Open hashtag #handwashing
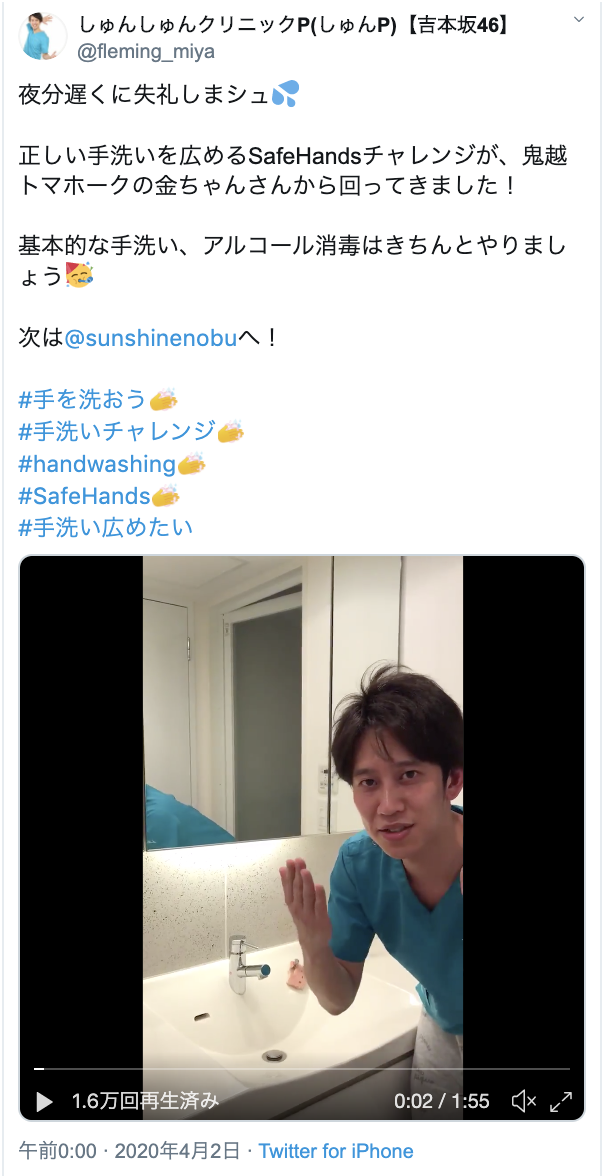Viewport: 604px width, 1176px height. [x=97, y=464]
